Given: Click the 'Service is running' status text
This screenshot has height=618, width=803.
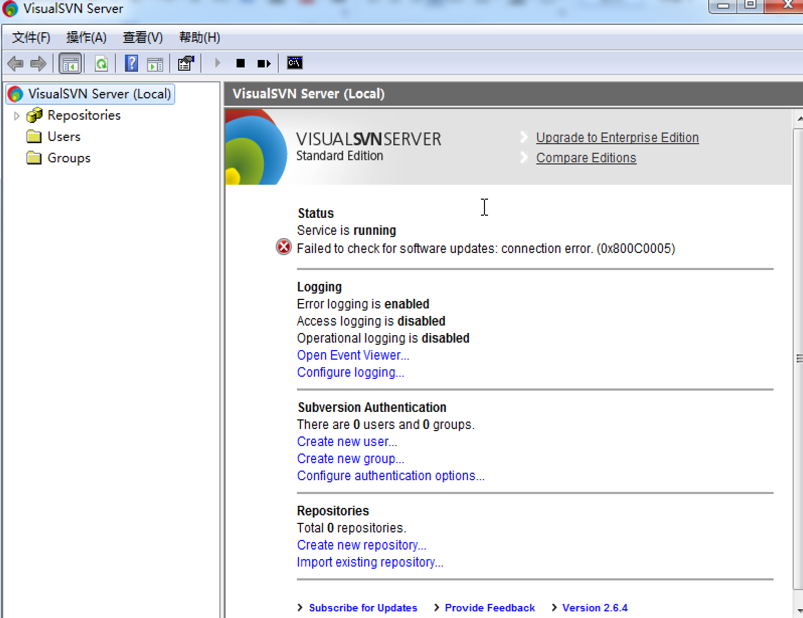Looking at the screenshot, I should [346, 230].
